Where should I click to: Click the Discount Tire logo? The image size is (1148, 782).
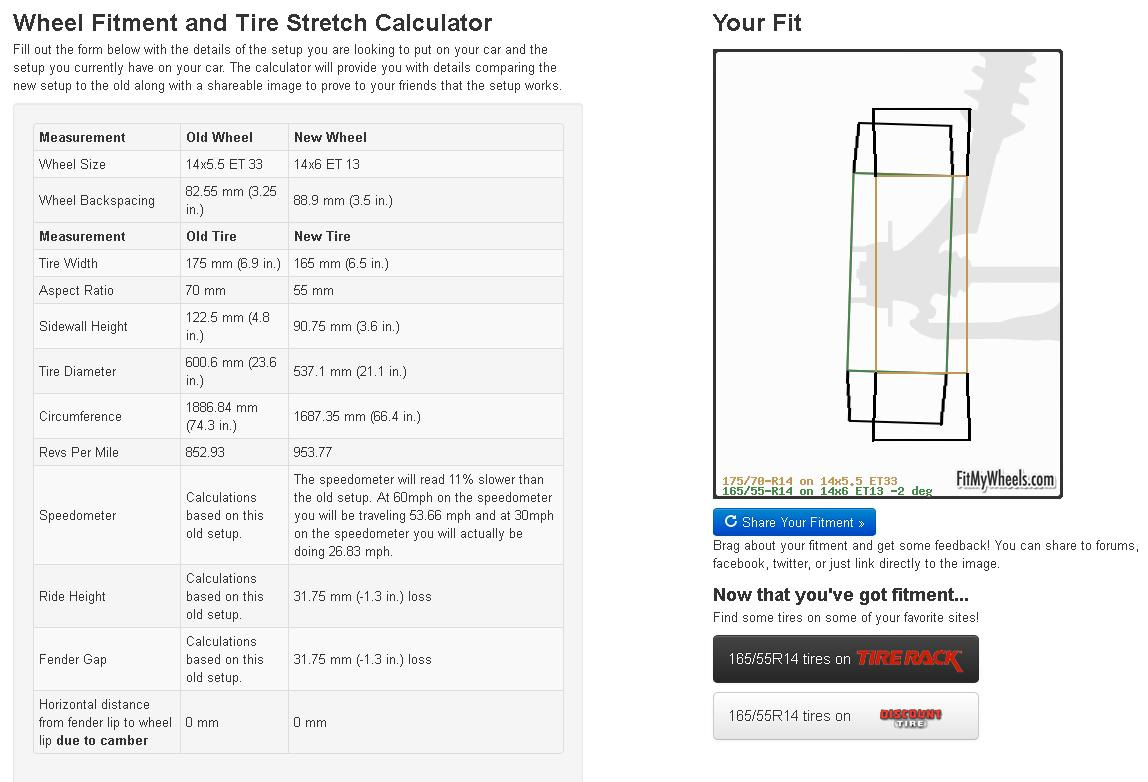coord(910,716)
